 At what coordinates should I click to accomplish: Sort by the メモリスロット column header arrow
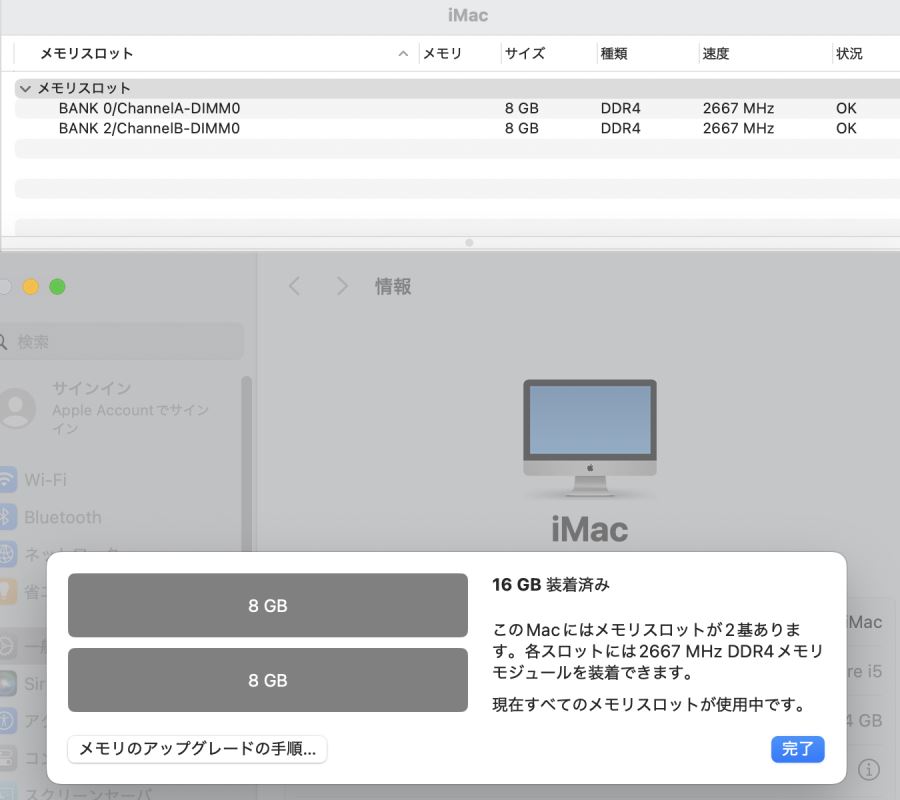click(x=403, y=53)
